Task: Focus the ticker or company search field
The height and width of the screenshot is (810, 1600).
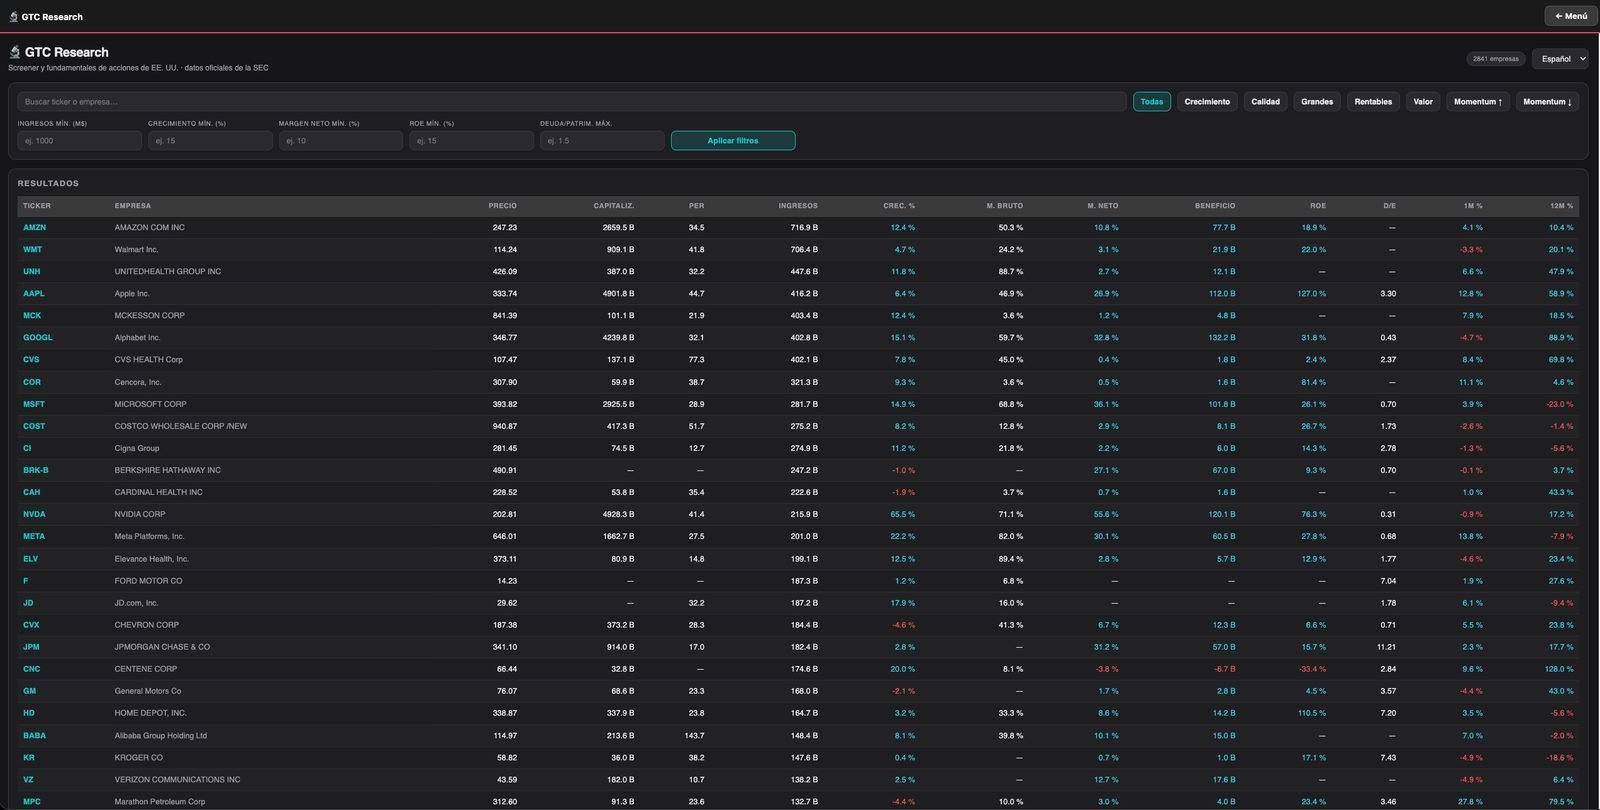Action: point(572,102)
